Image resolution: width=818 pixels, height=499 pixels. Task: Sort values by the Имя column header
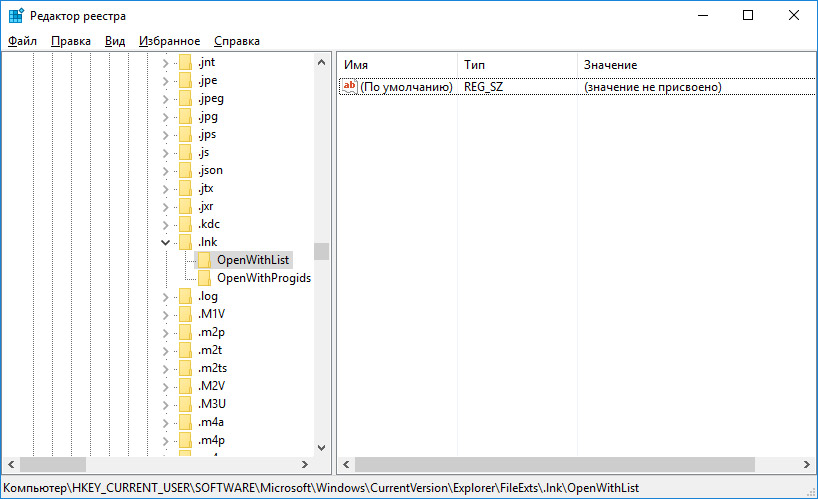pyautogui.click(x=396, y=64)
